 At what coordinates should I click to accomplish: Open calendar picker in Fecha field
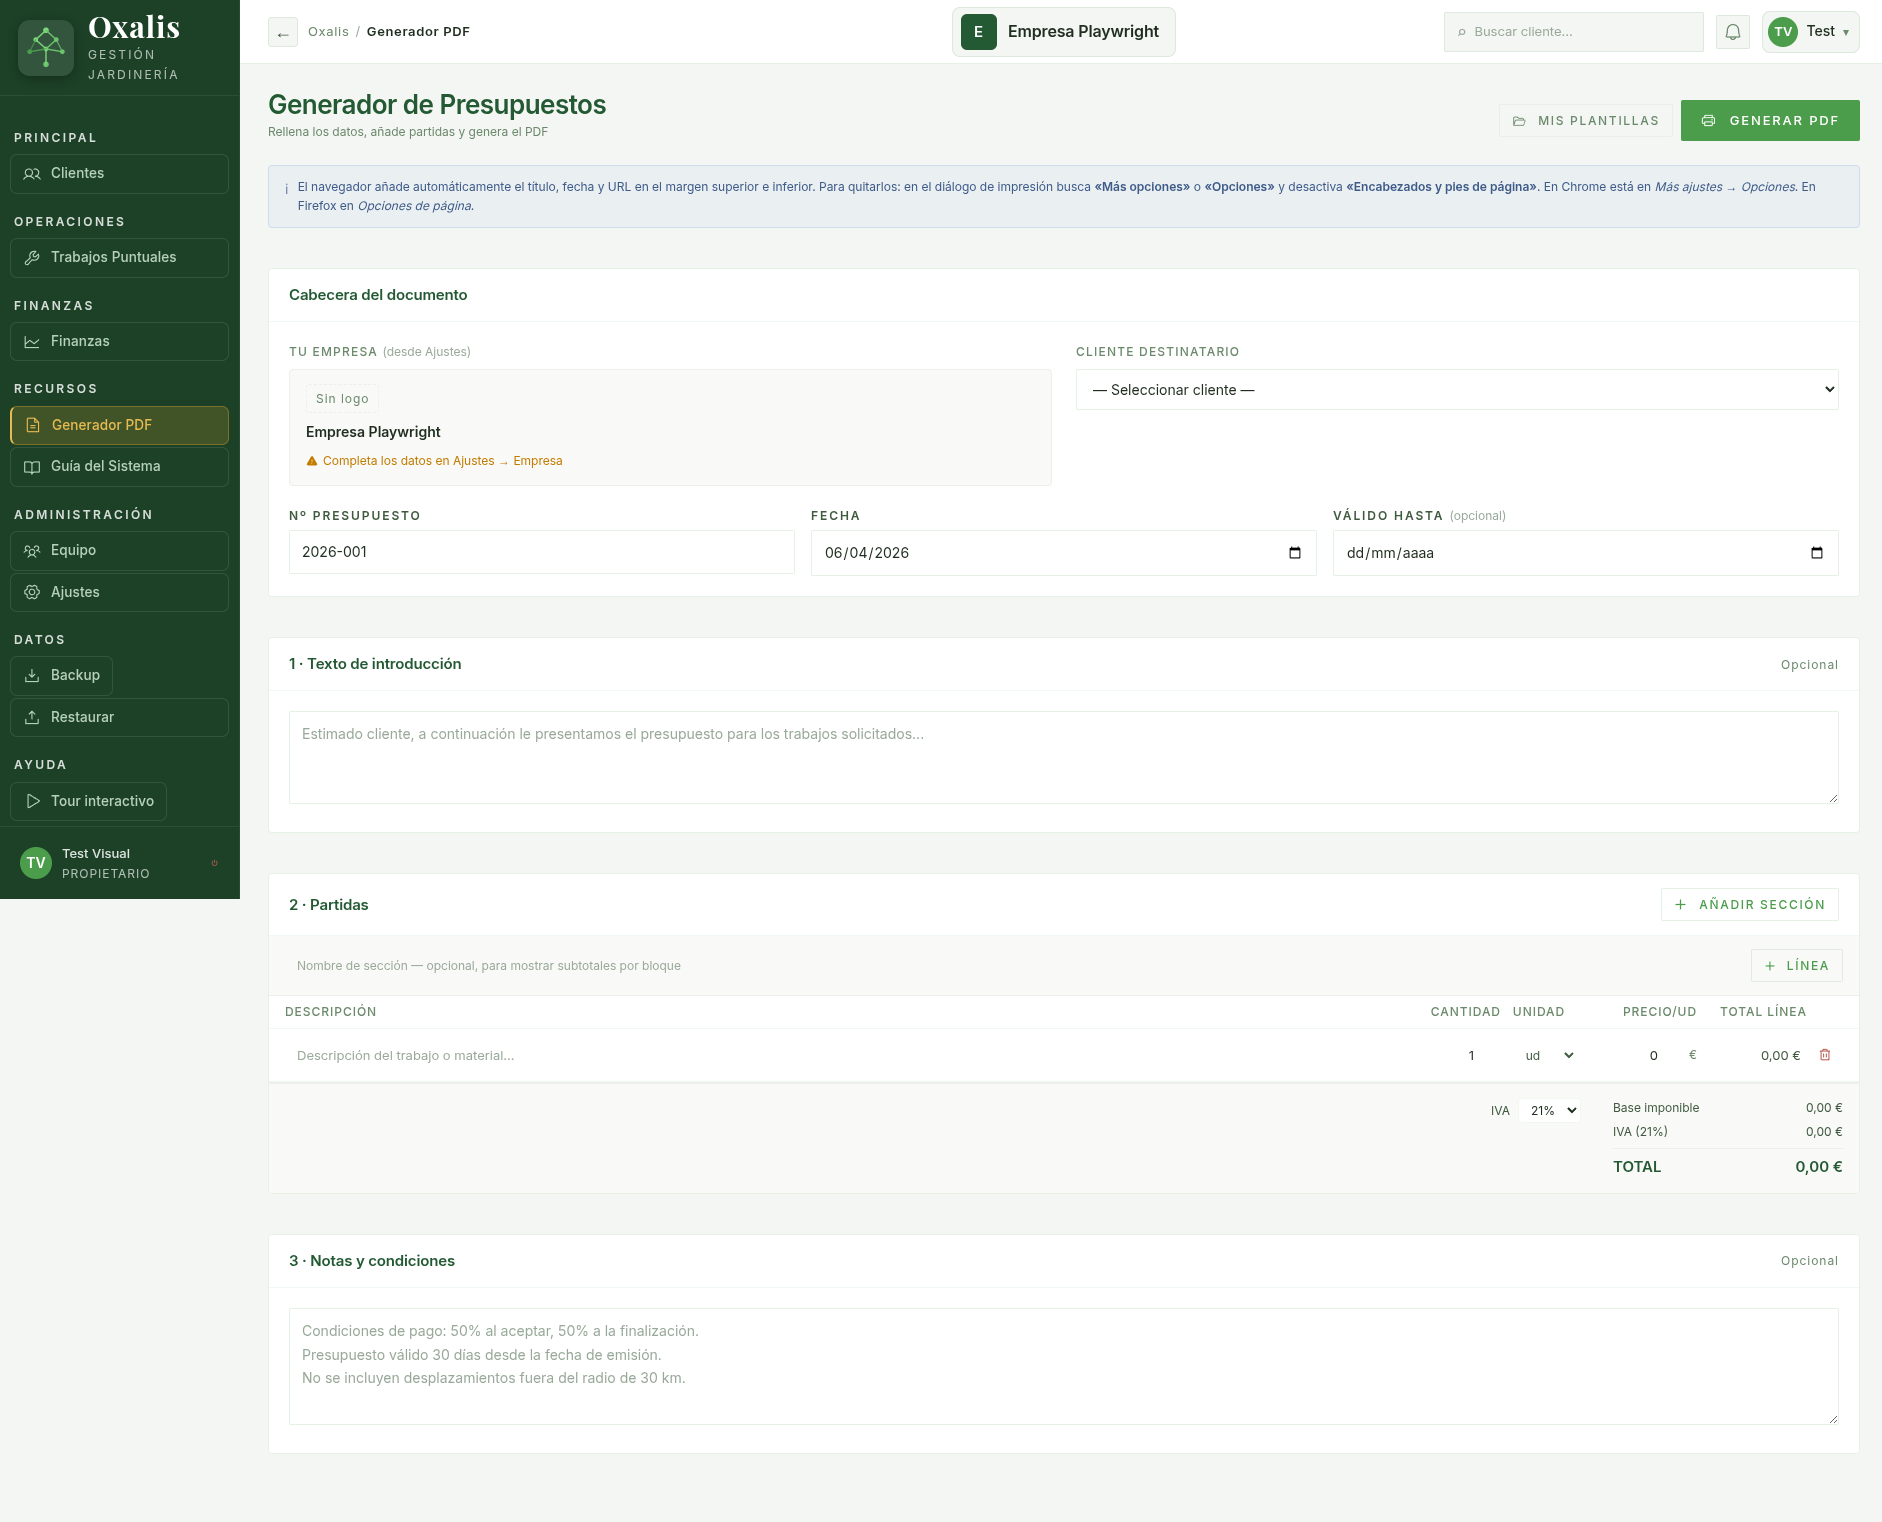click(1295, 553)
